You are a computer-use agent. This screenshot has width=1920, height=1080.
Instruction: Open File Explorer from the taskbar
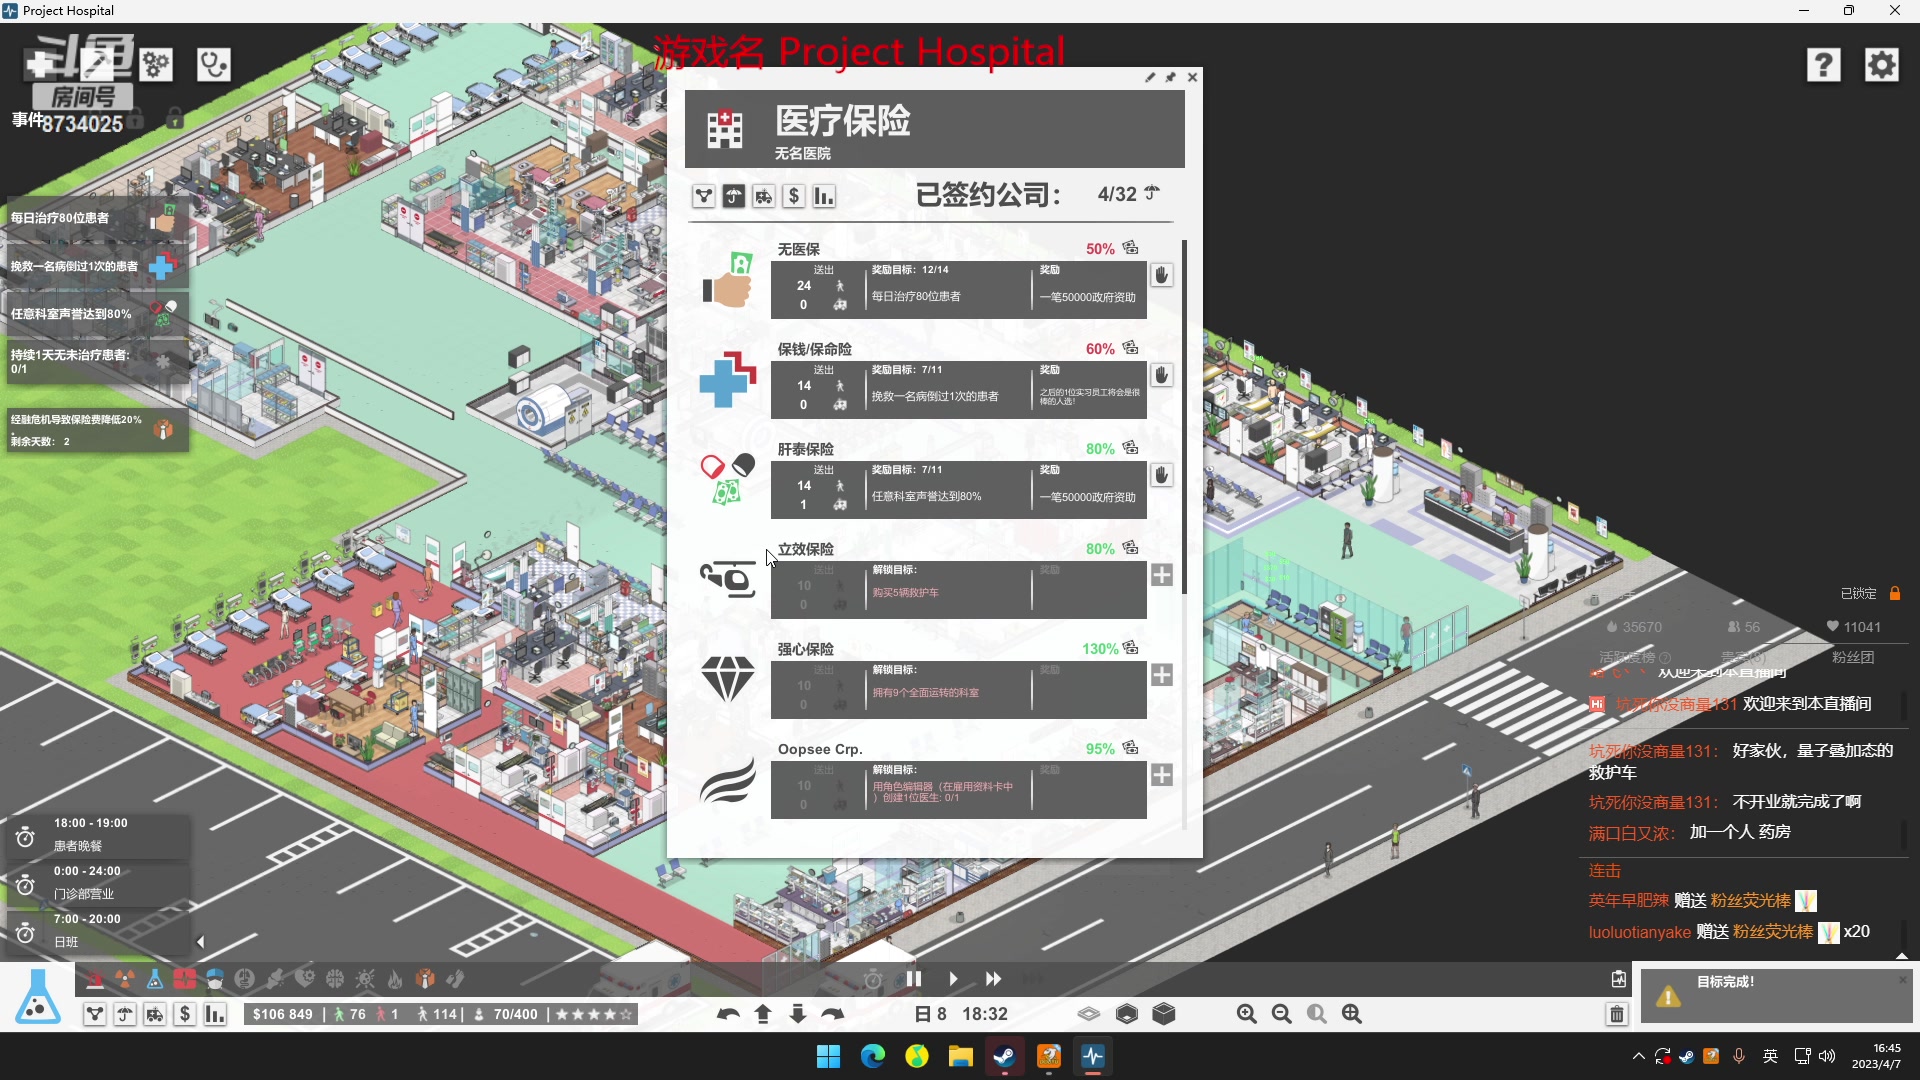[960, 1057]
